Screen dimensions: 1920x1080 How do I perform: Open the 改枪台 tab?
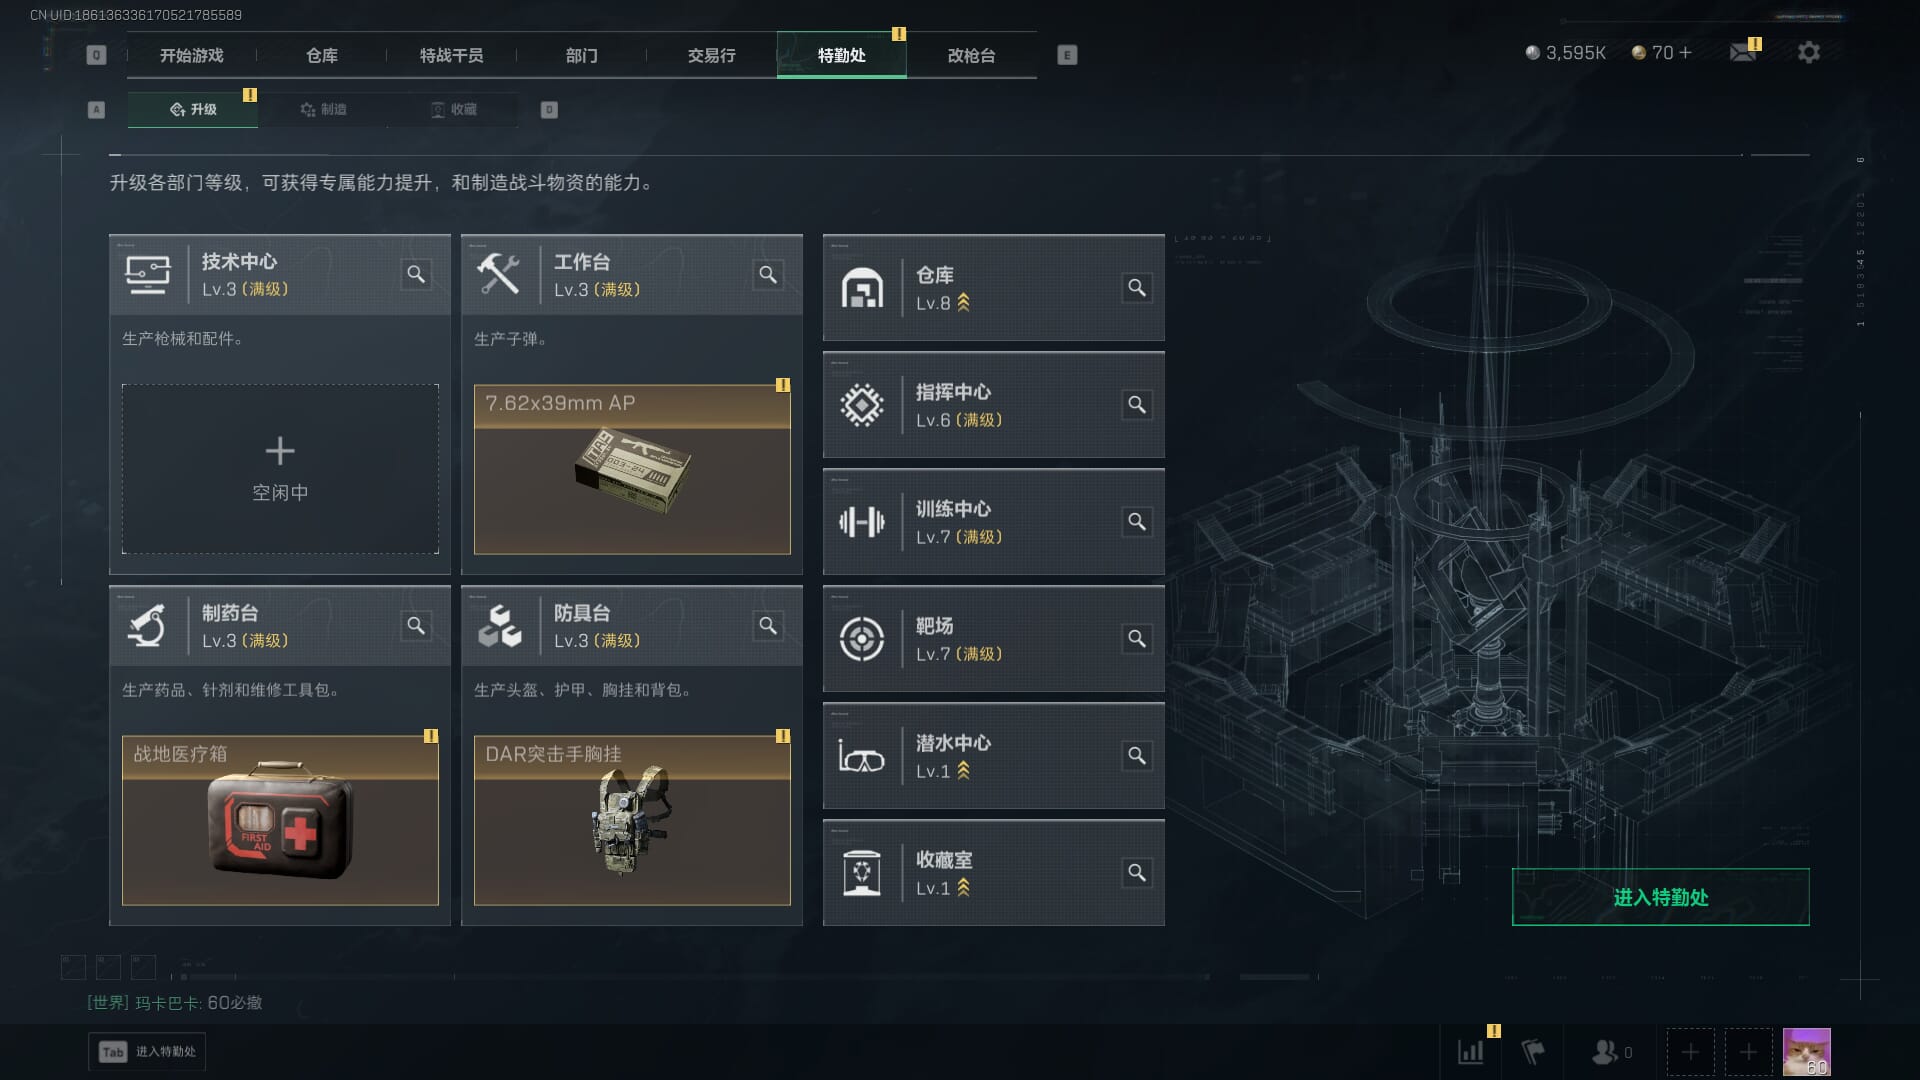(971, 55)
